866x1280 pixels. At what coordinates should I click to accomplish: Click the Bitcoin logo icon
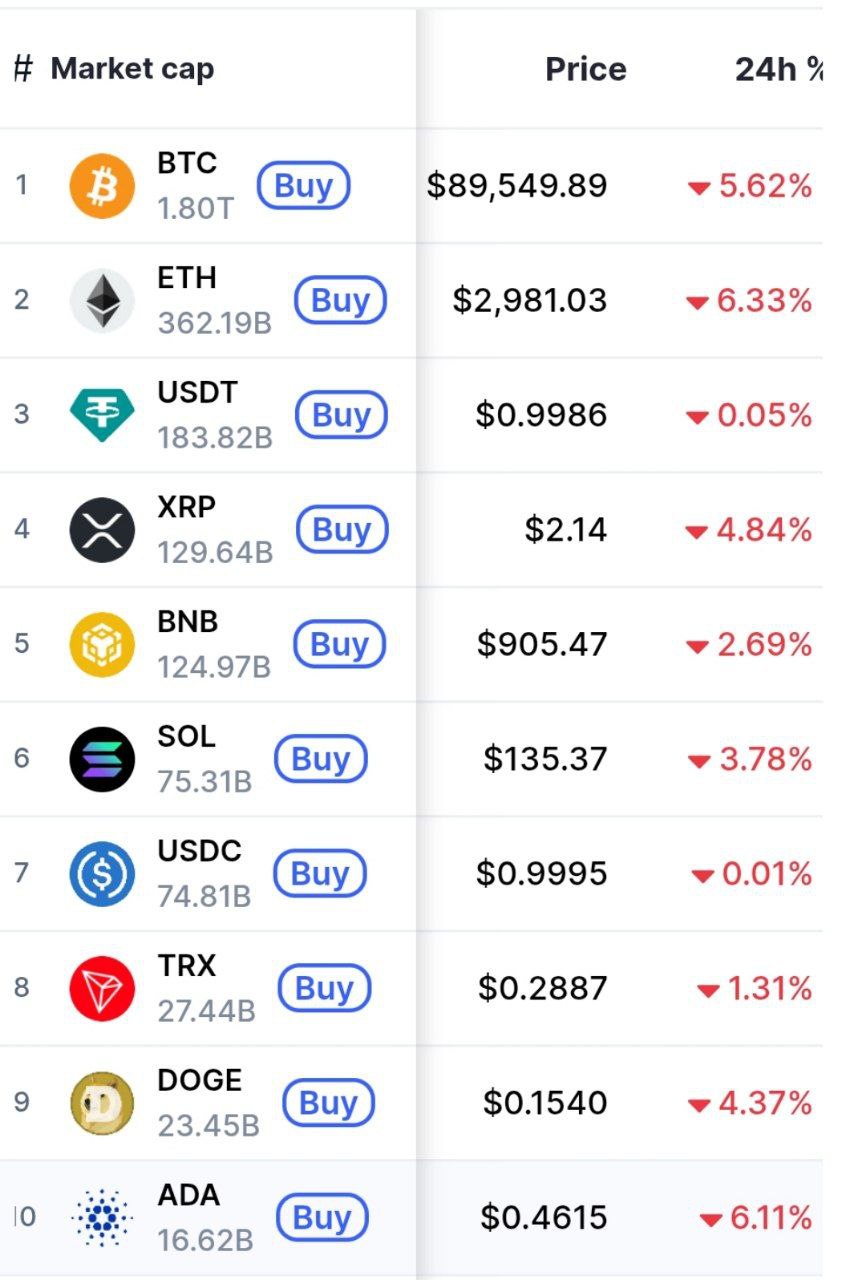click(101, 186)
